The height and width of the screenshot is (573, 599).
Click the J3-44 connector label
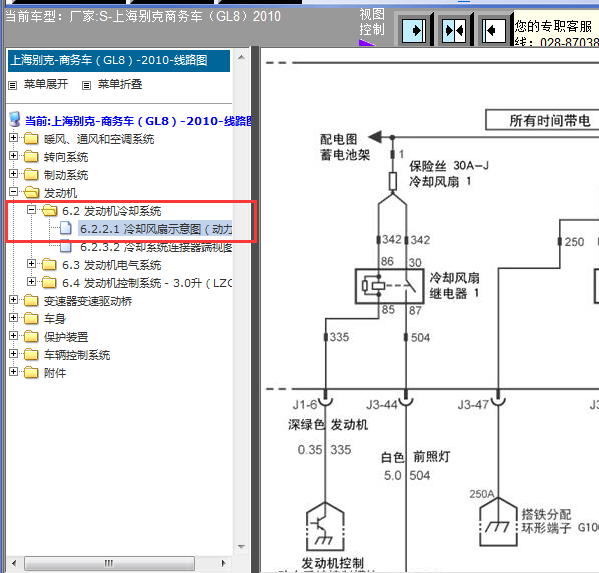click(382, 405)
